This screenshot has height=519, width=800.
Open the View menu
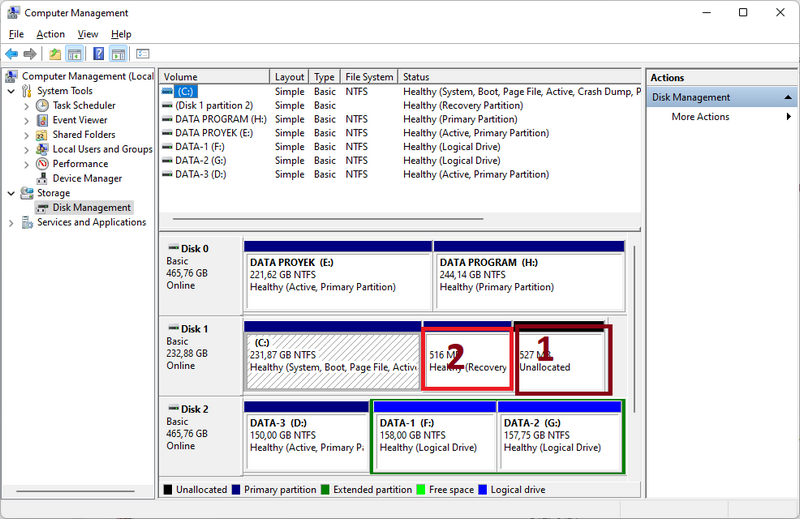click(x=88, y=34)
